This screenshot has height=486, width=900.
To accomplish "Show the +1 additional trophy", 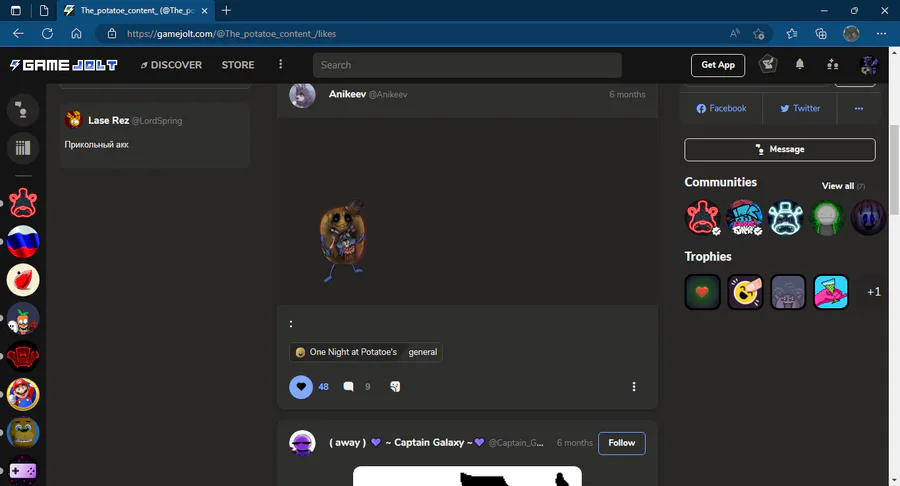I will [x=874, y=292].
